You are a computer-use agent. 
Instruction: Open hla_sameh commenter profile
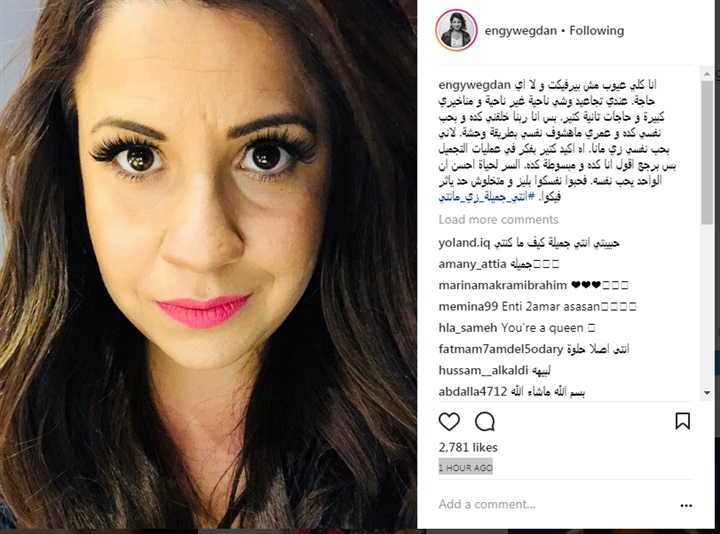click(x=467, y=328)
